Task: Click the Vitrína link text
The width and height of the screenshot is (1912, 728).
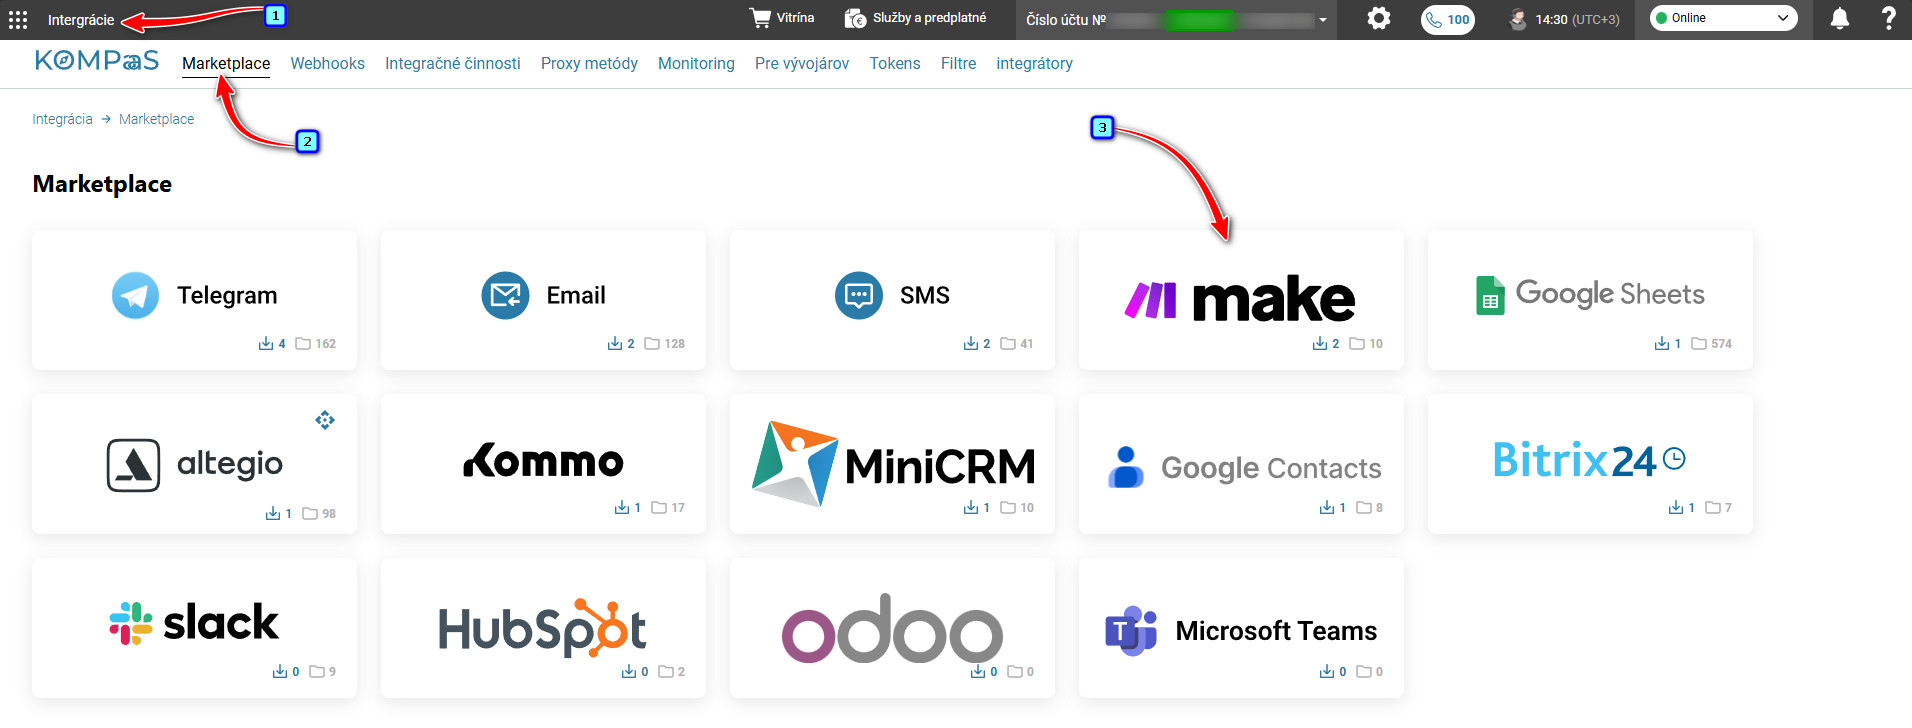Action: (x=795, y=18)
